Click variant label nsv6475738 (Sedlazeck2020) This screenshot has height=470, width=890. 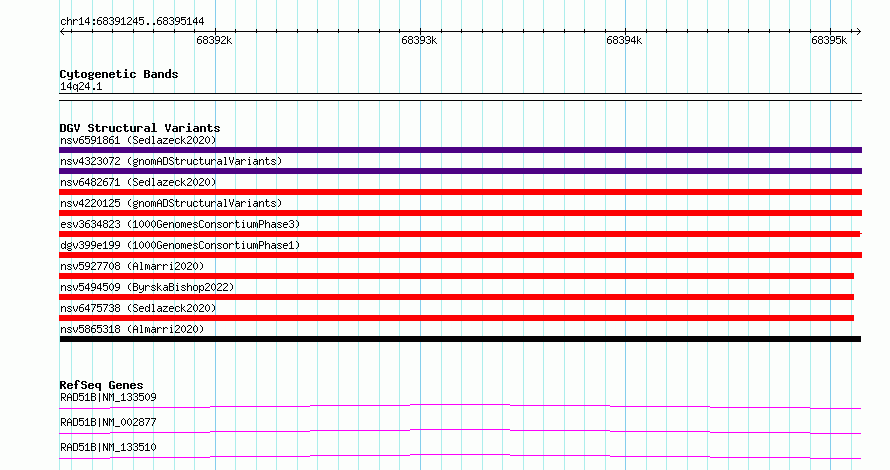pos(138,308)
